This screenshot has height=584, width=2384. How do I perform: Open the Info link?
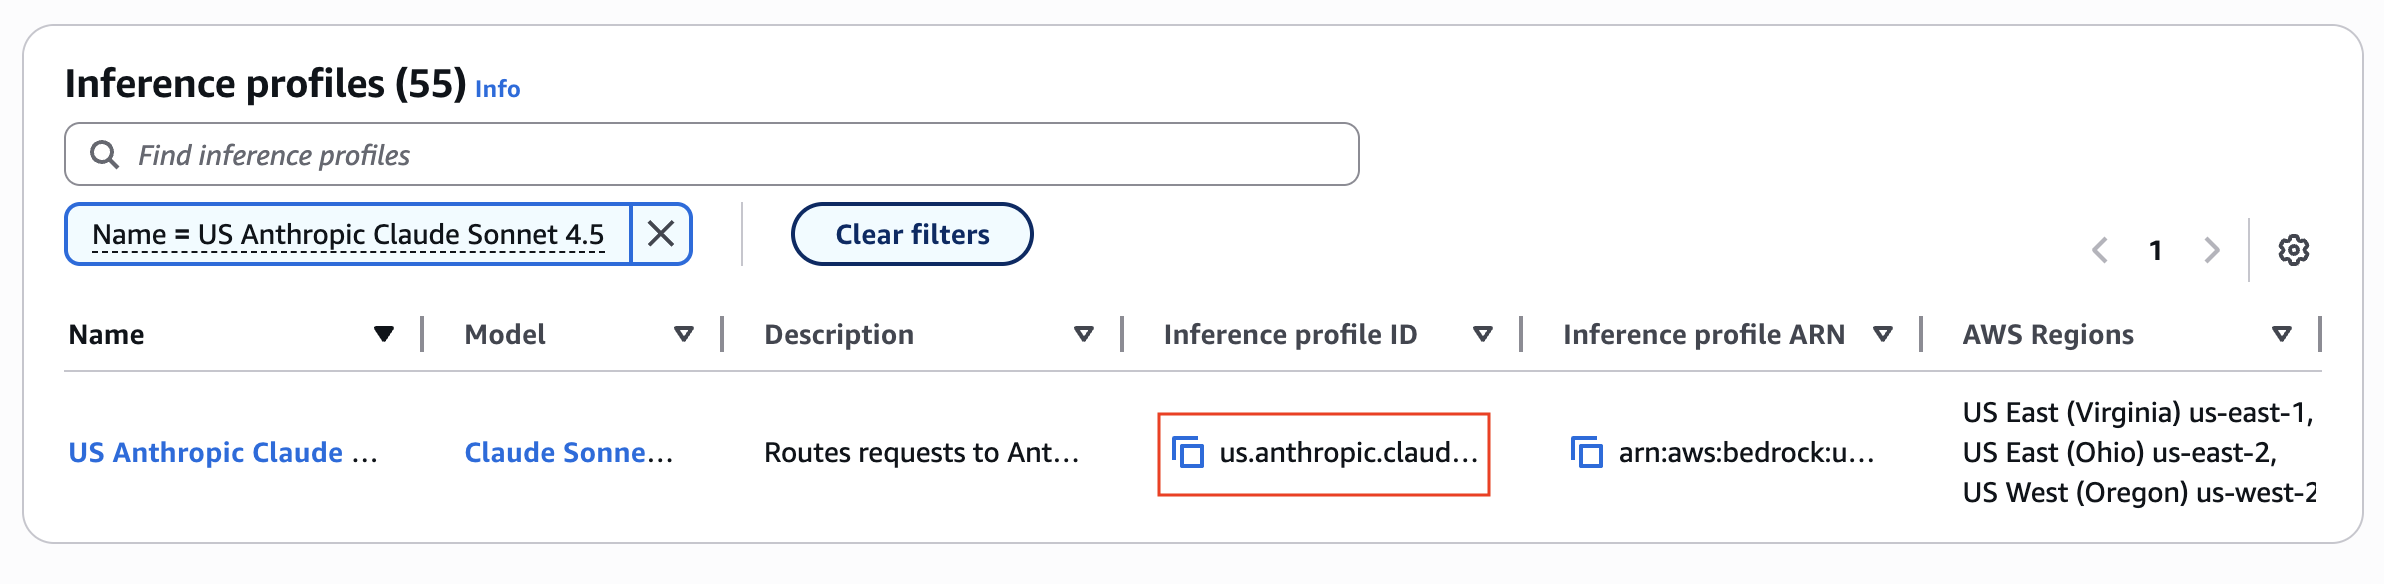497,89
